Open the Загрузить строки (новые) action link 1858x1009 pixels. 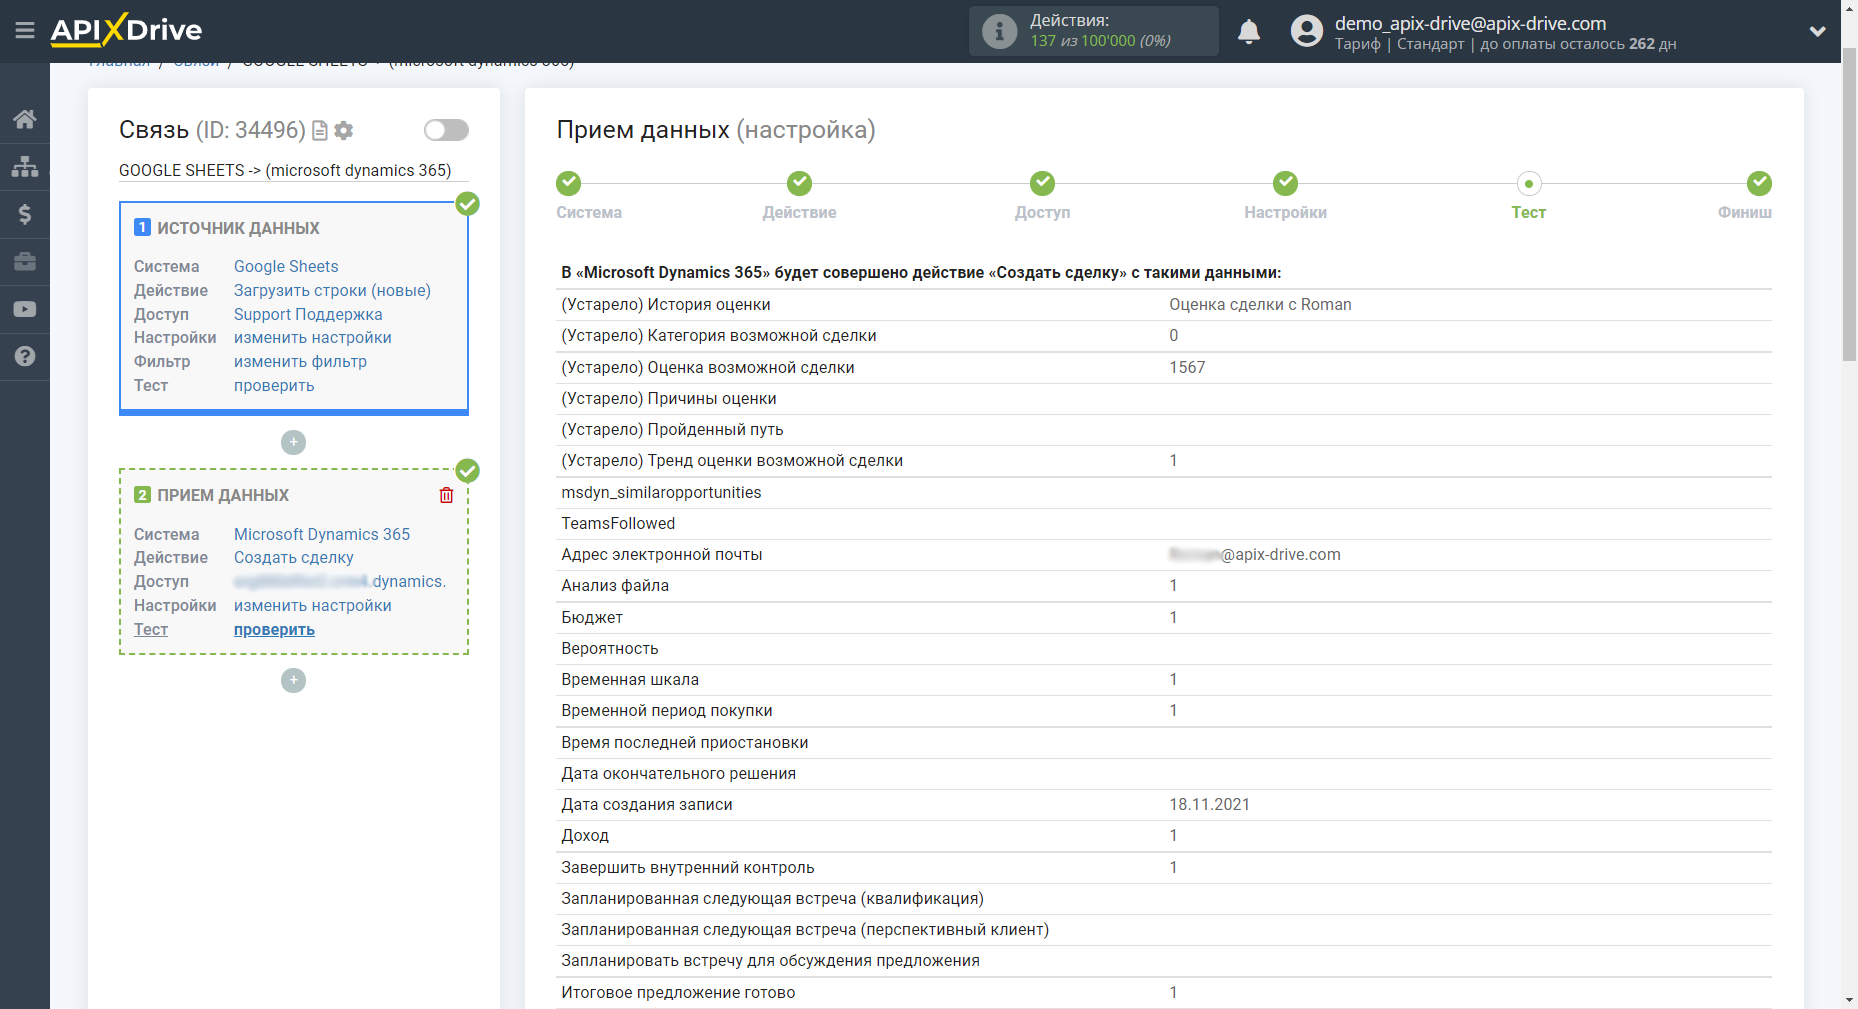(332, 290)
